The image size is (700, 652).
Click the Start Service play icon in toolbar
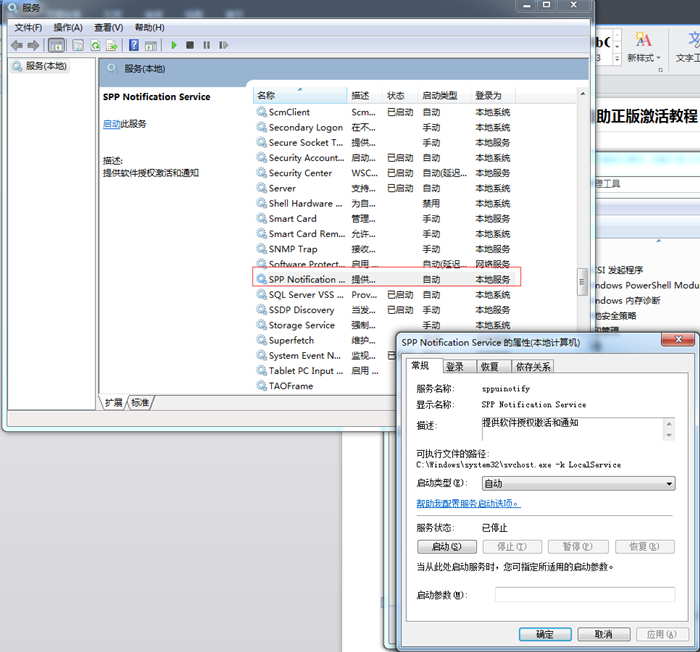(x=174, y=45)
